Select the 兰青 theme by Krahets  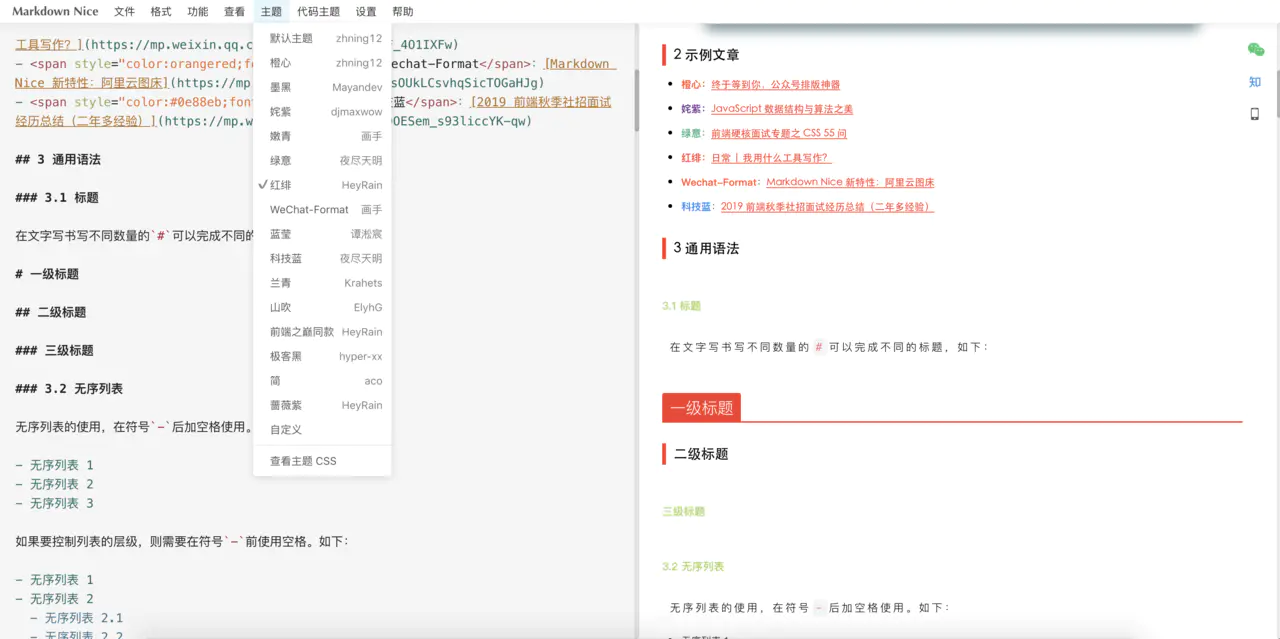[322, 283]
